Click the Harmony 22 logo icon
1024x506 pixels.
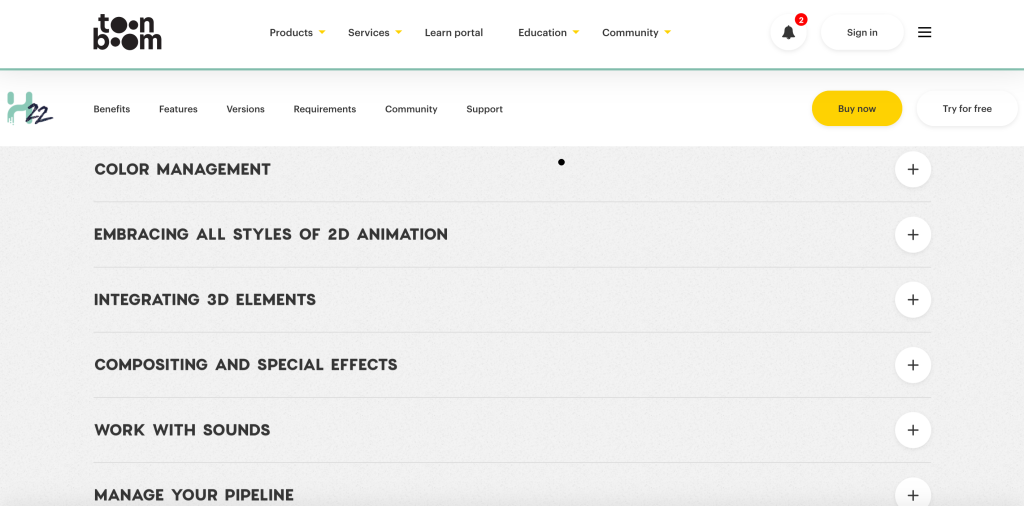(x=29, y=108)
